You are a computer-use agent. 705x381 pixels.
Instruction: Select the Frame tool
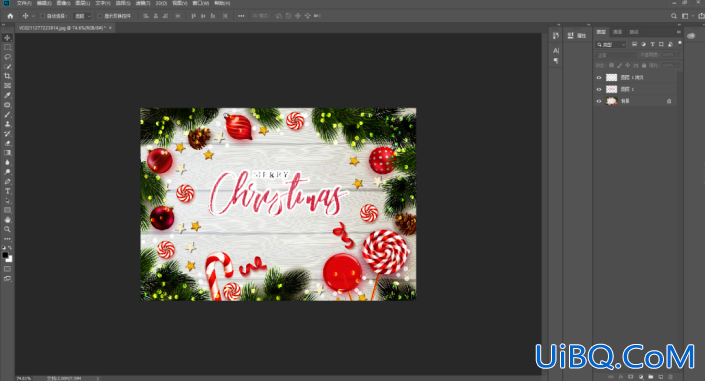pyautogui.click(x=7, y=85)
